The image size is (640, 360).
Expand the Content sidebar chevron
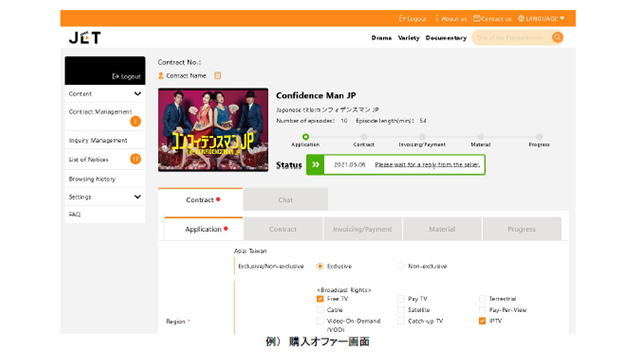pos(138,93)
